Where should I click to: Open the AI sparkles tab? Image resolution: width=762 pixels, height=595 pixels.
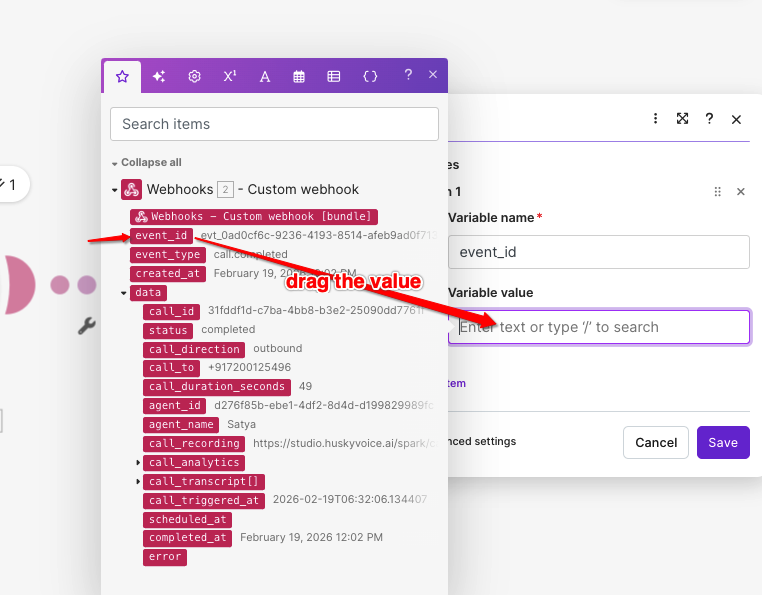click(x=158, y=76)
